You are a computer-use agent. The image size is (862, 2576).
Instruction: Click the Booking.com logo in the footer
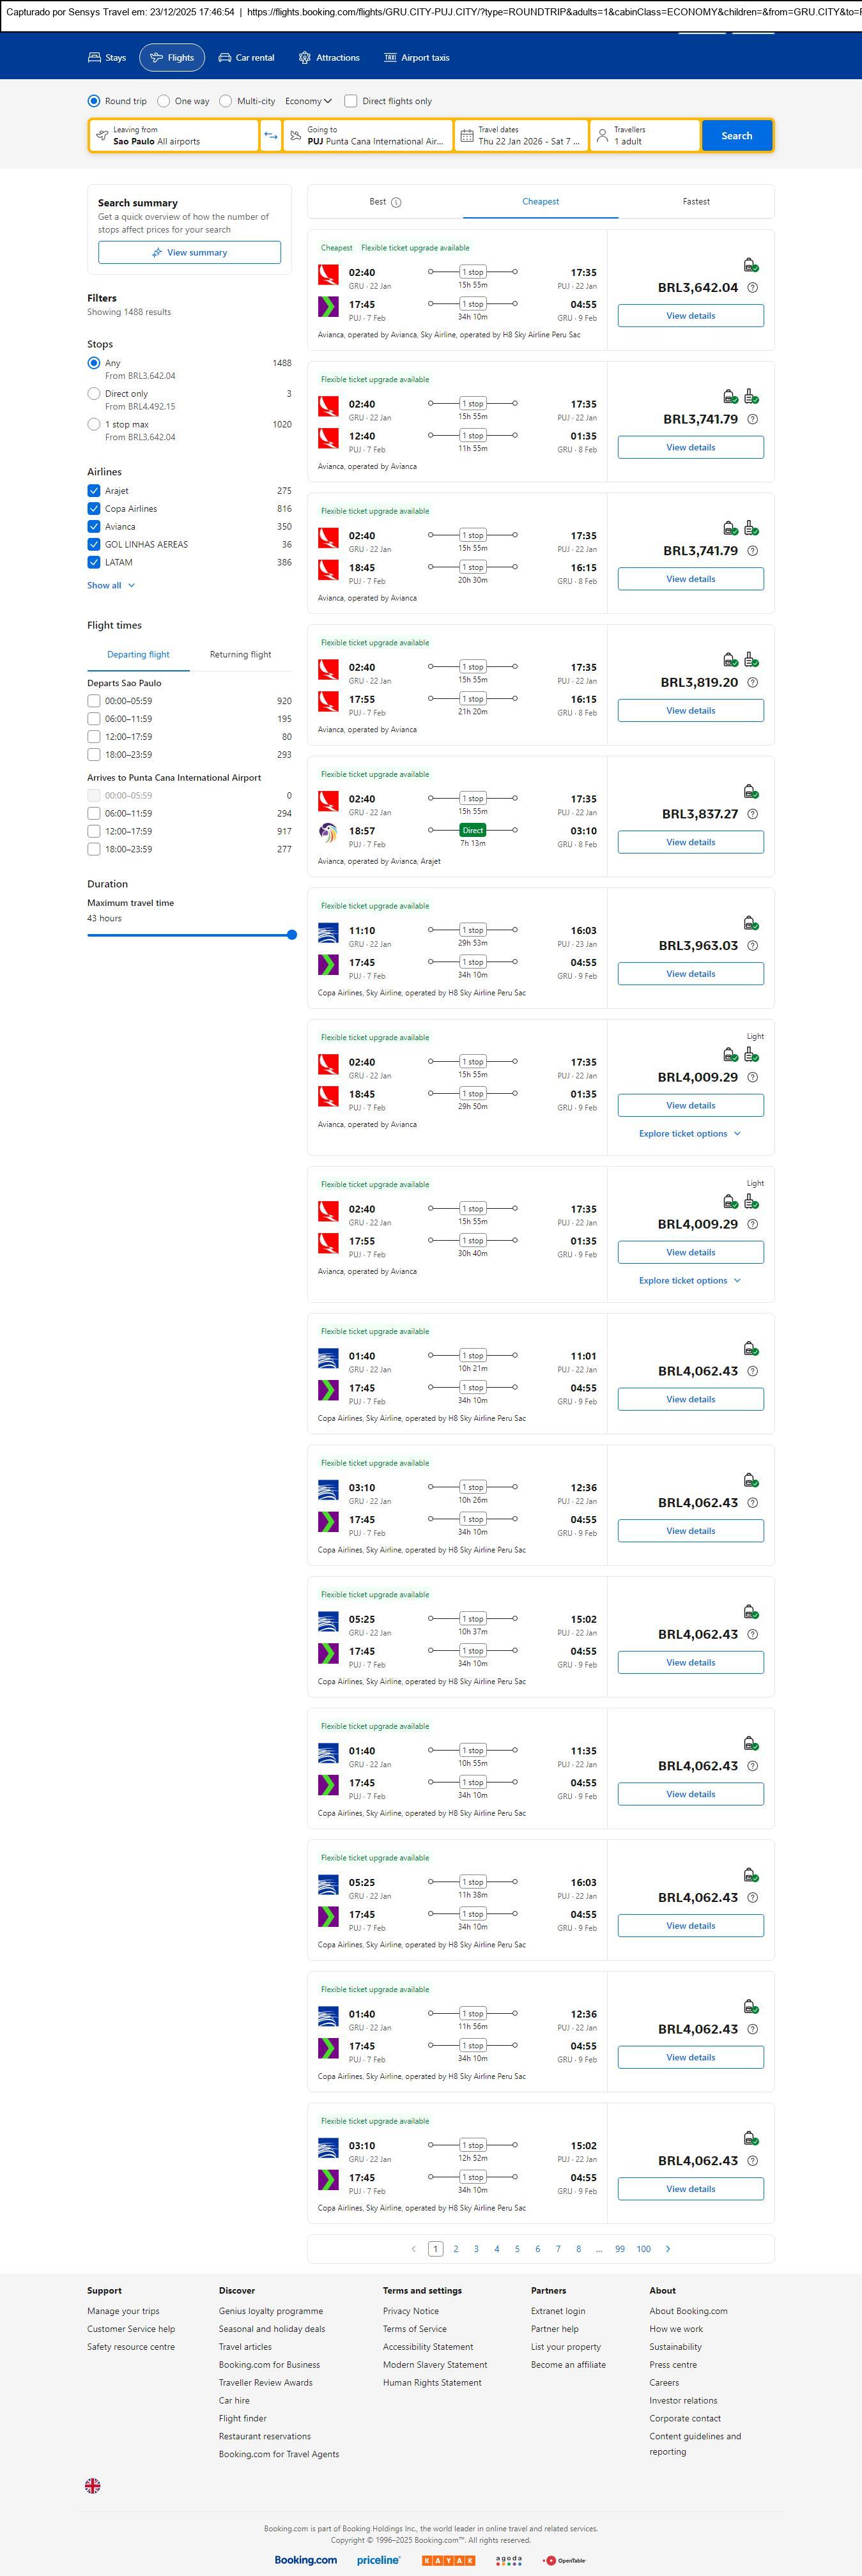306,2559
